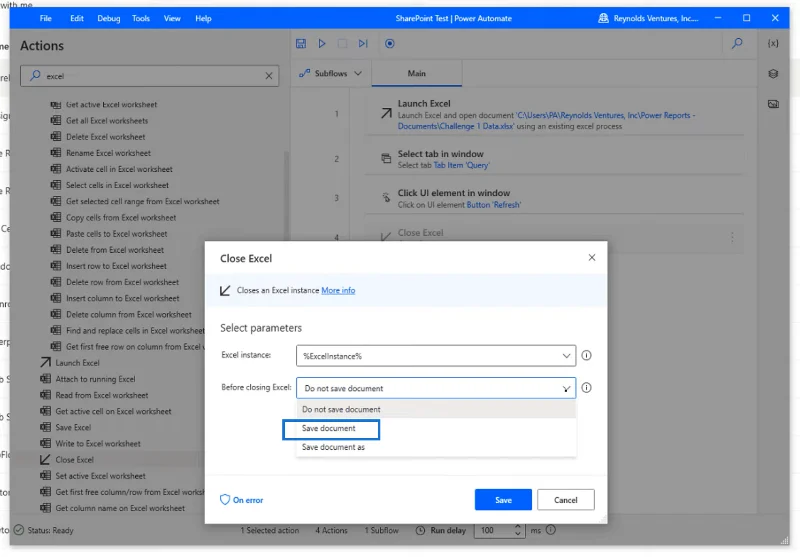Viewport: 800px width, 557px height.
Task: Click the dialog Save button
Action: [503, 500]
